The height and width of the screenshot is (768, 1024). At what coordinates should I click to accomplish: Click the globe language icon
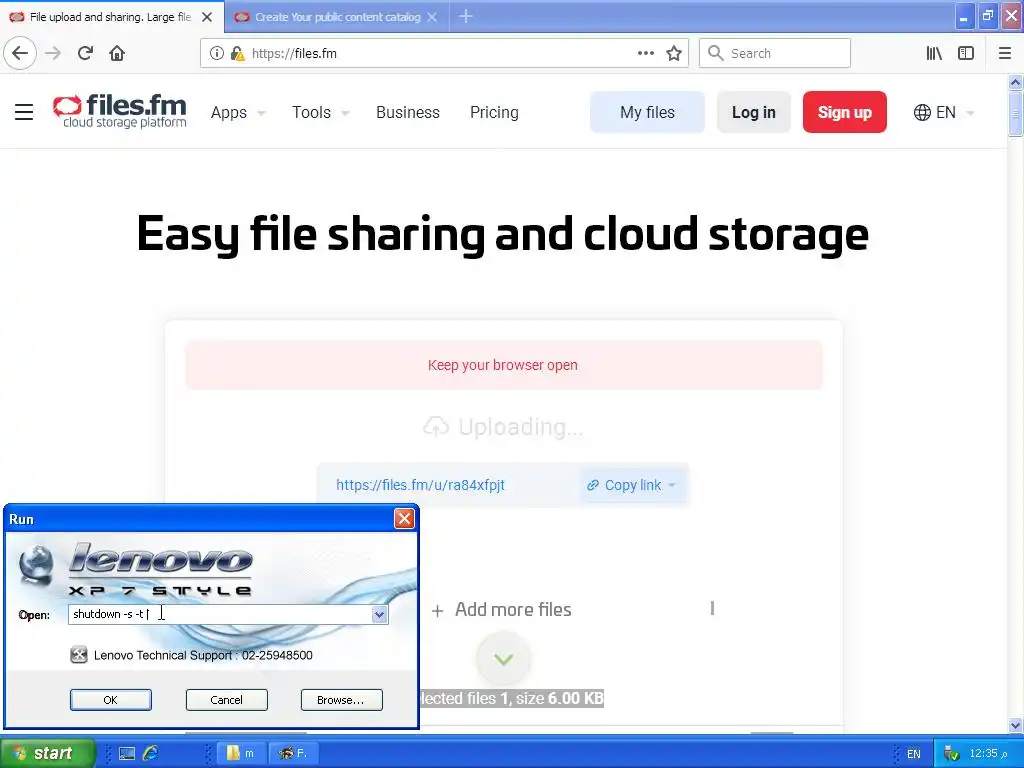click(x=922, y=112)
